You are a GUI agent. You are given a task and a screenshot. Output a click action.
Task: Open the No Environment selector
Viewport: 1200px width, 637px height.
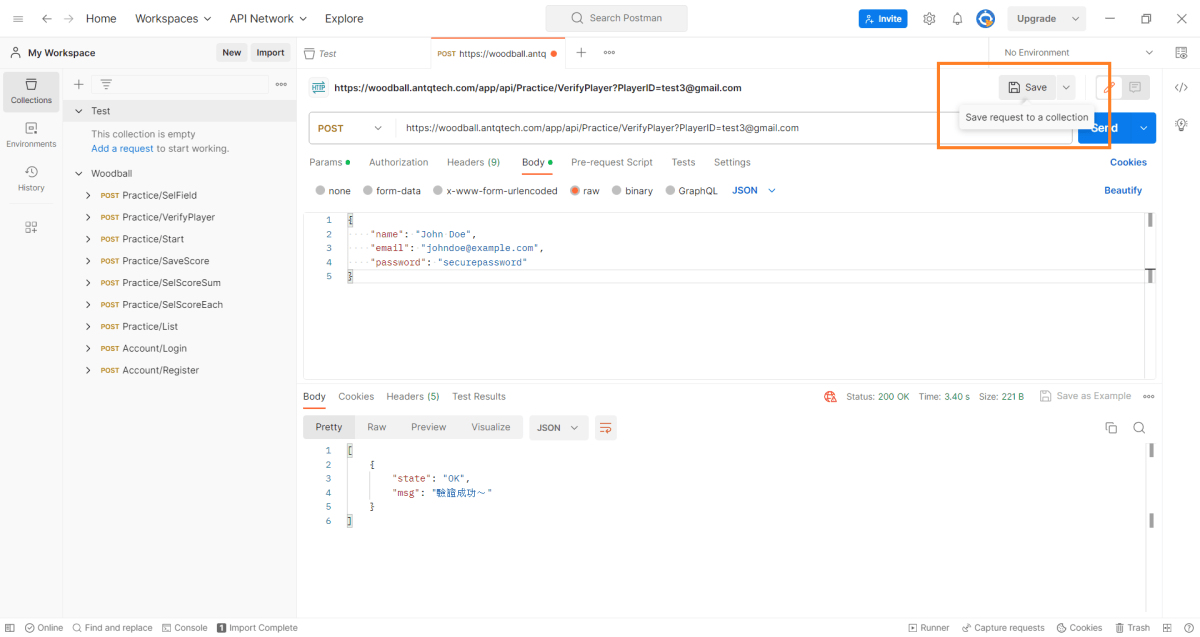click(1078, 52)
